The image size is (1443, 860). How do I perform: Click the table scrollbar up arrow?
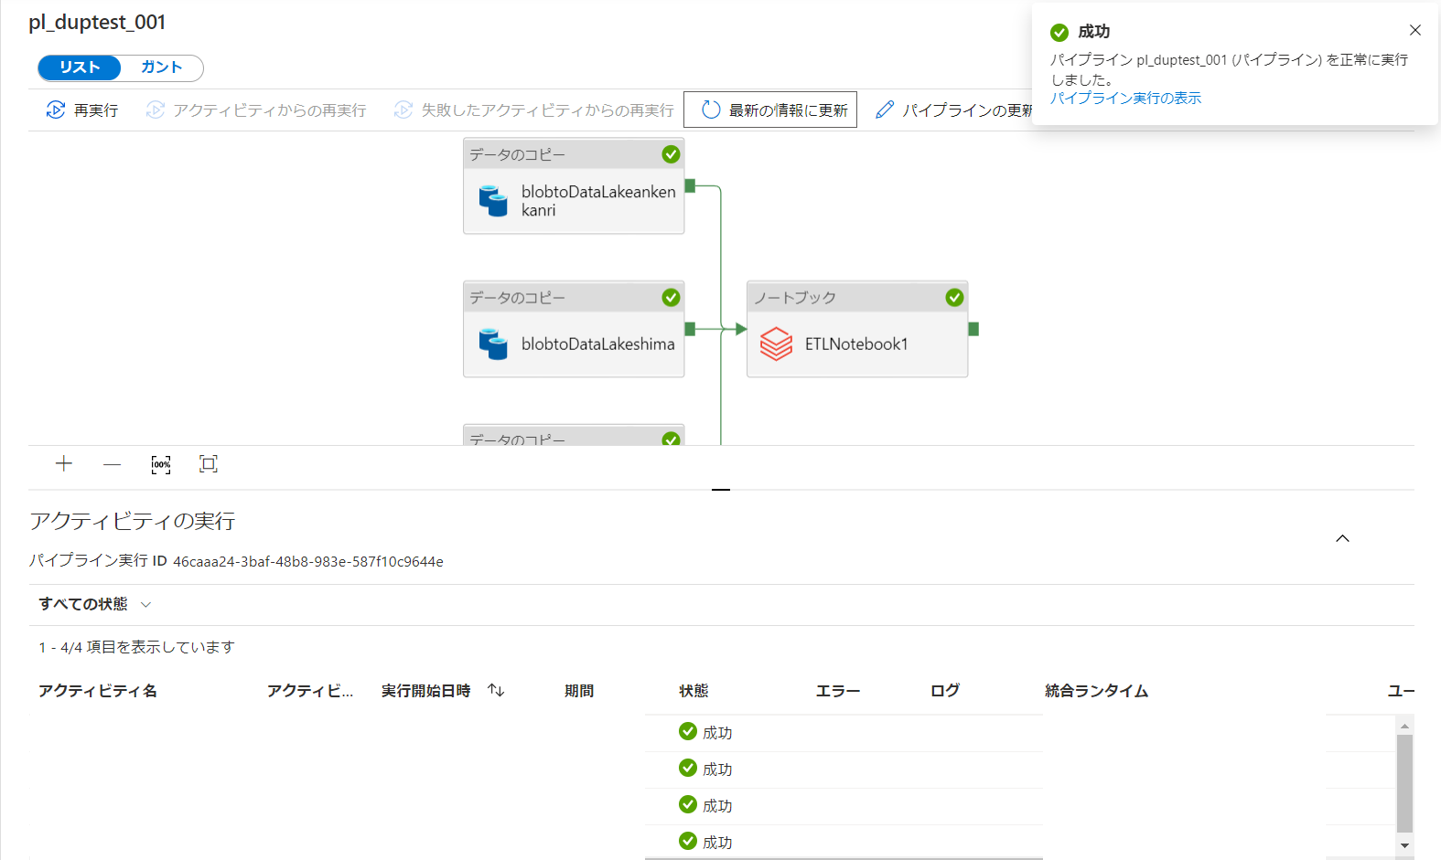(1405, 726)
